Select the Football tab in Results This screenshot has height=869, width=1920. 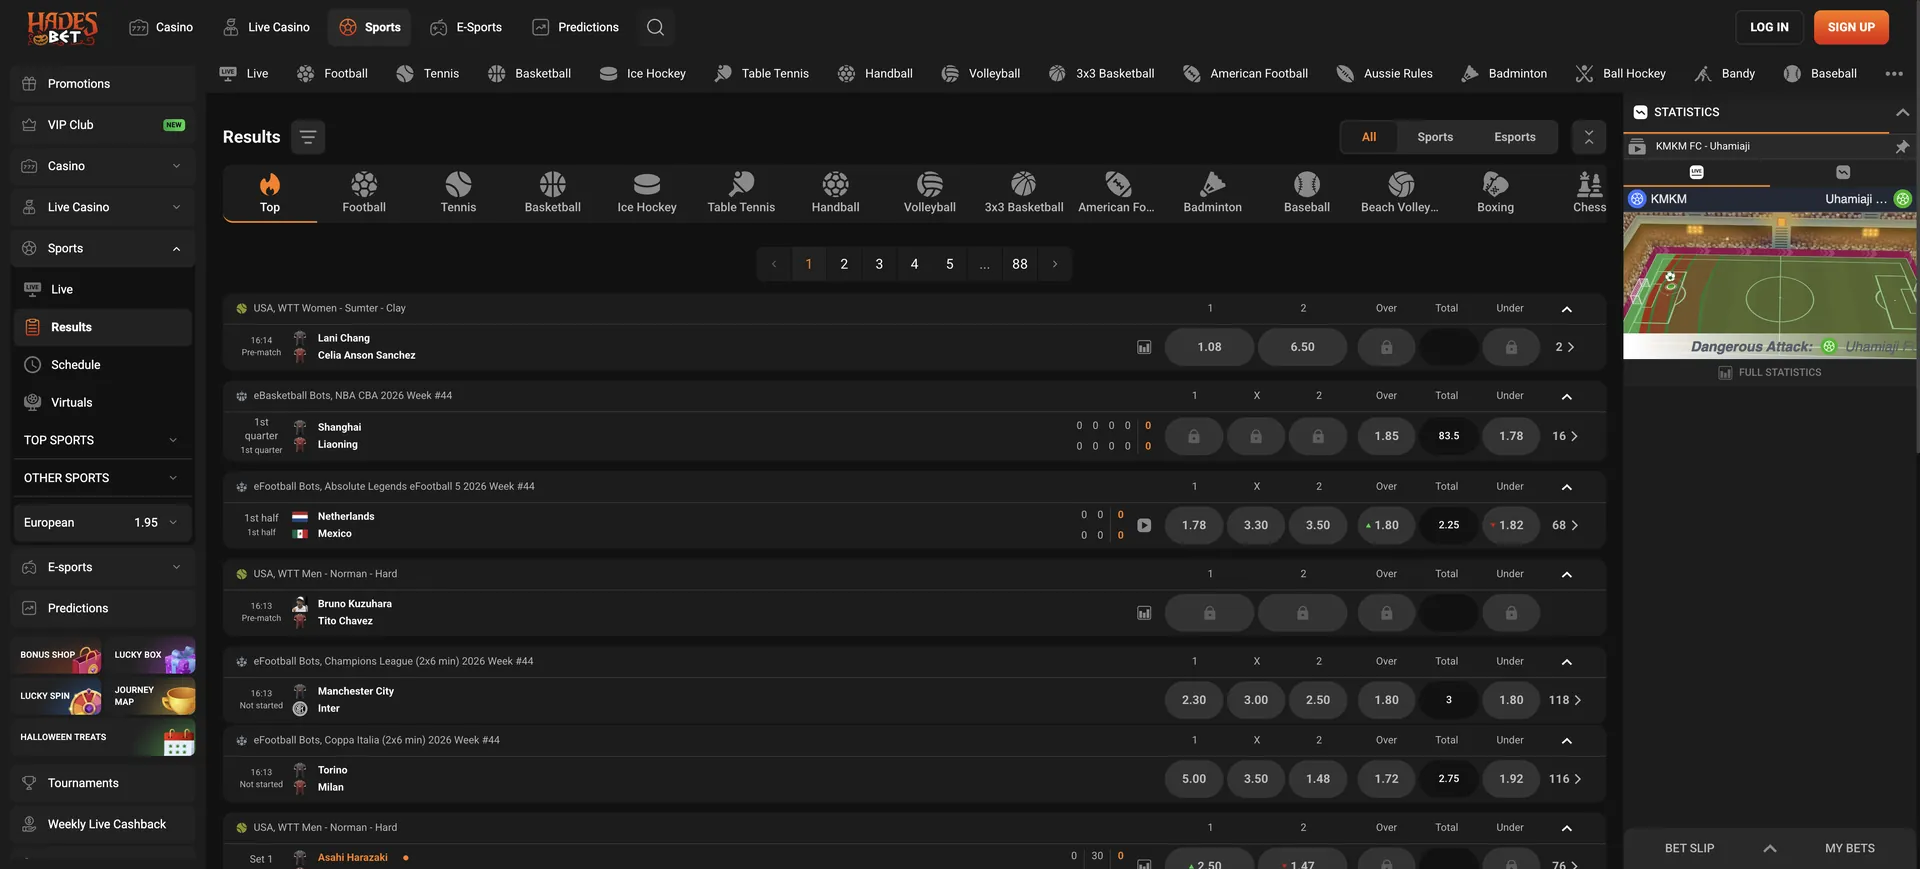(364, 193)
